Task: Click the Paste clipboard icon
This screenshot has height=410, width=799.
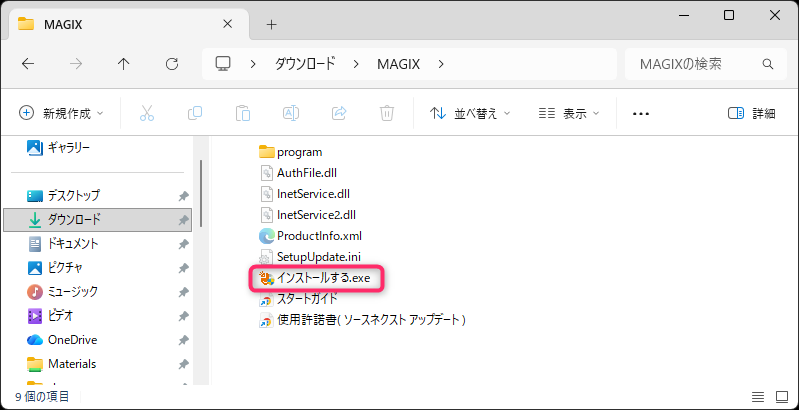Action: pyautogui.click(x=242, y=113)
